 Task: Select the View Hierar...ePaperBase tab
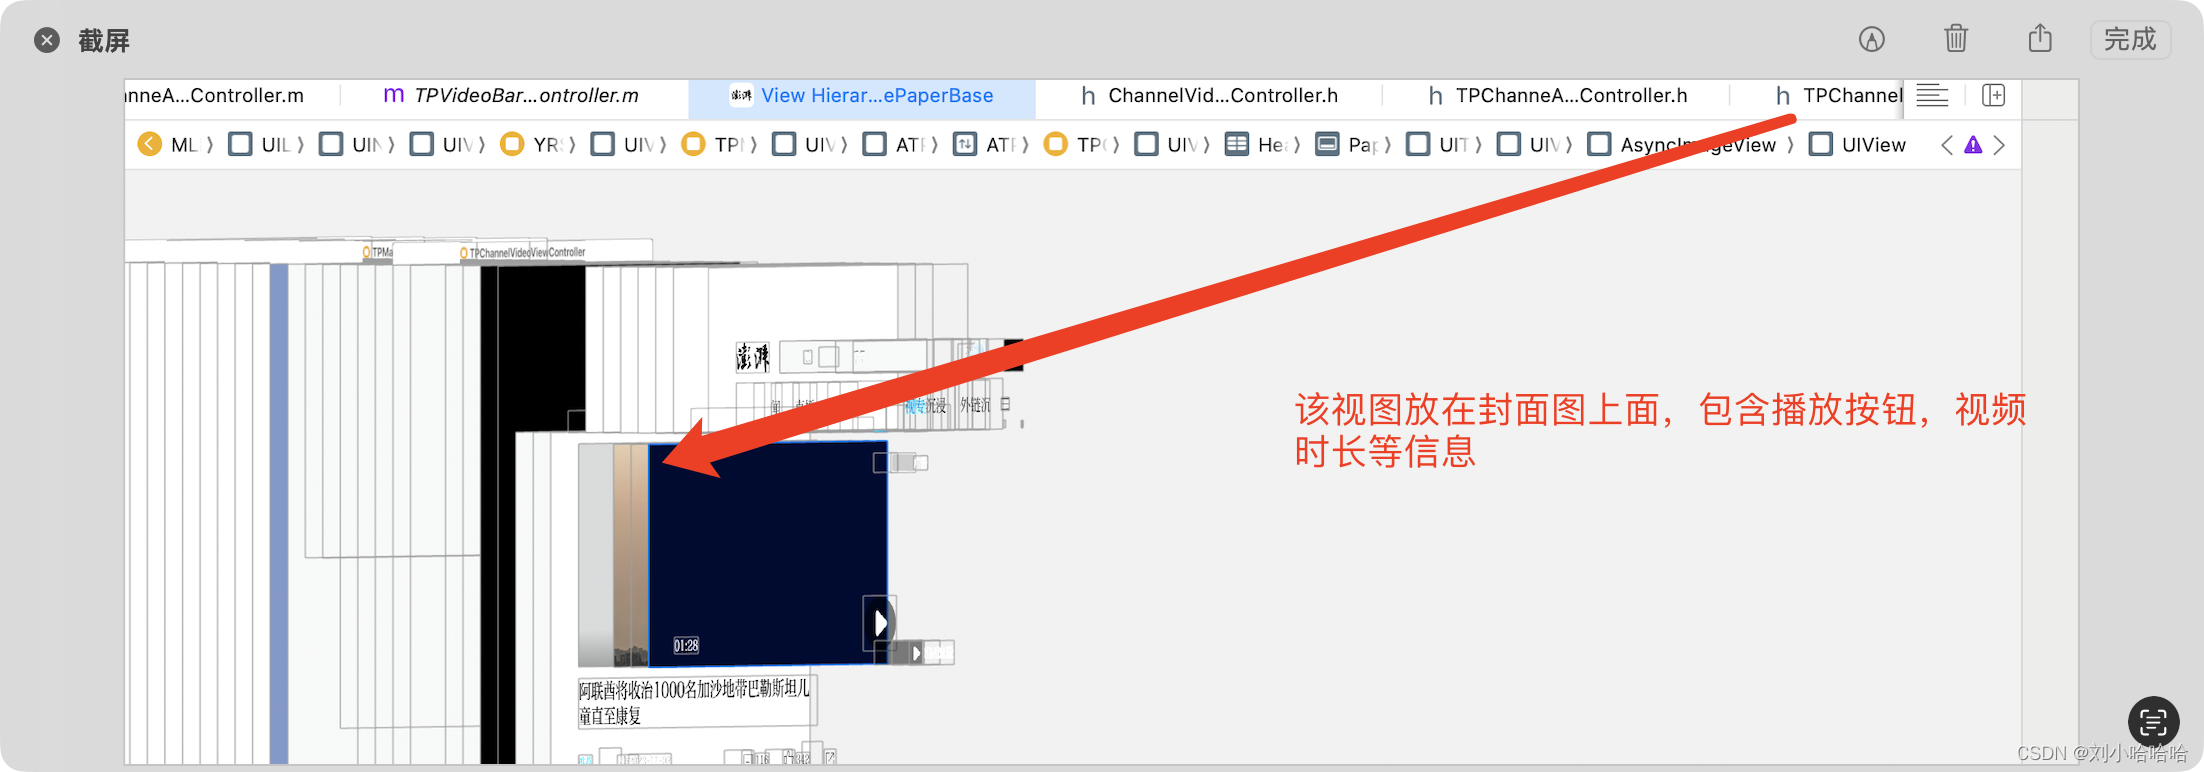point(862,95)
